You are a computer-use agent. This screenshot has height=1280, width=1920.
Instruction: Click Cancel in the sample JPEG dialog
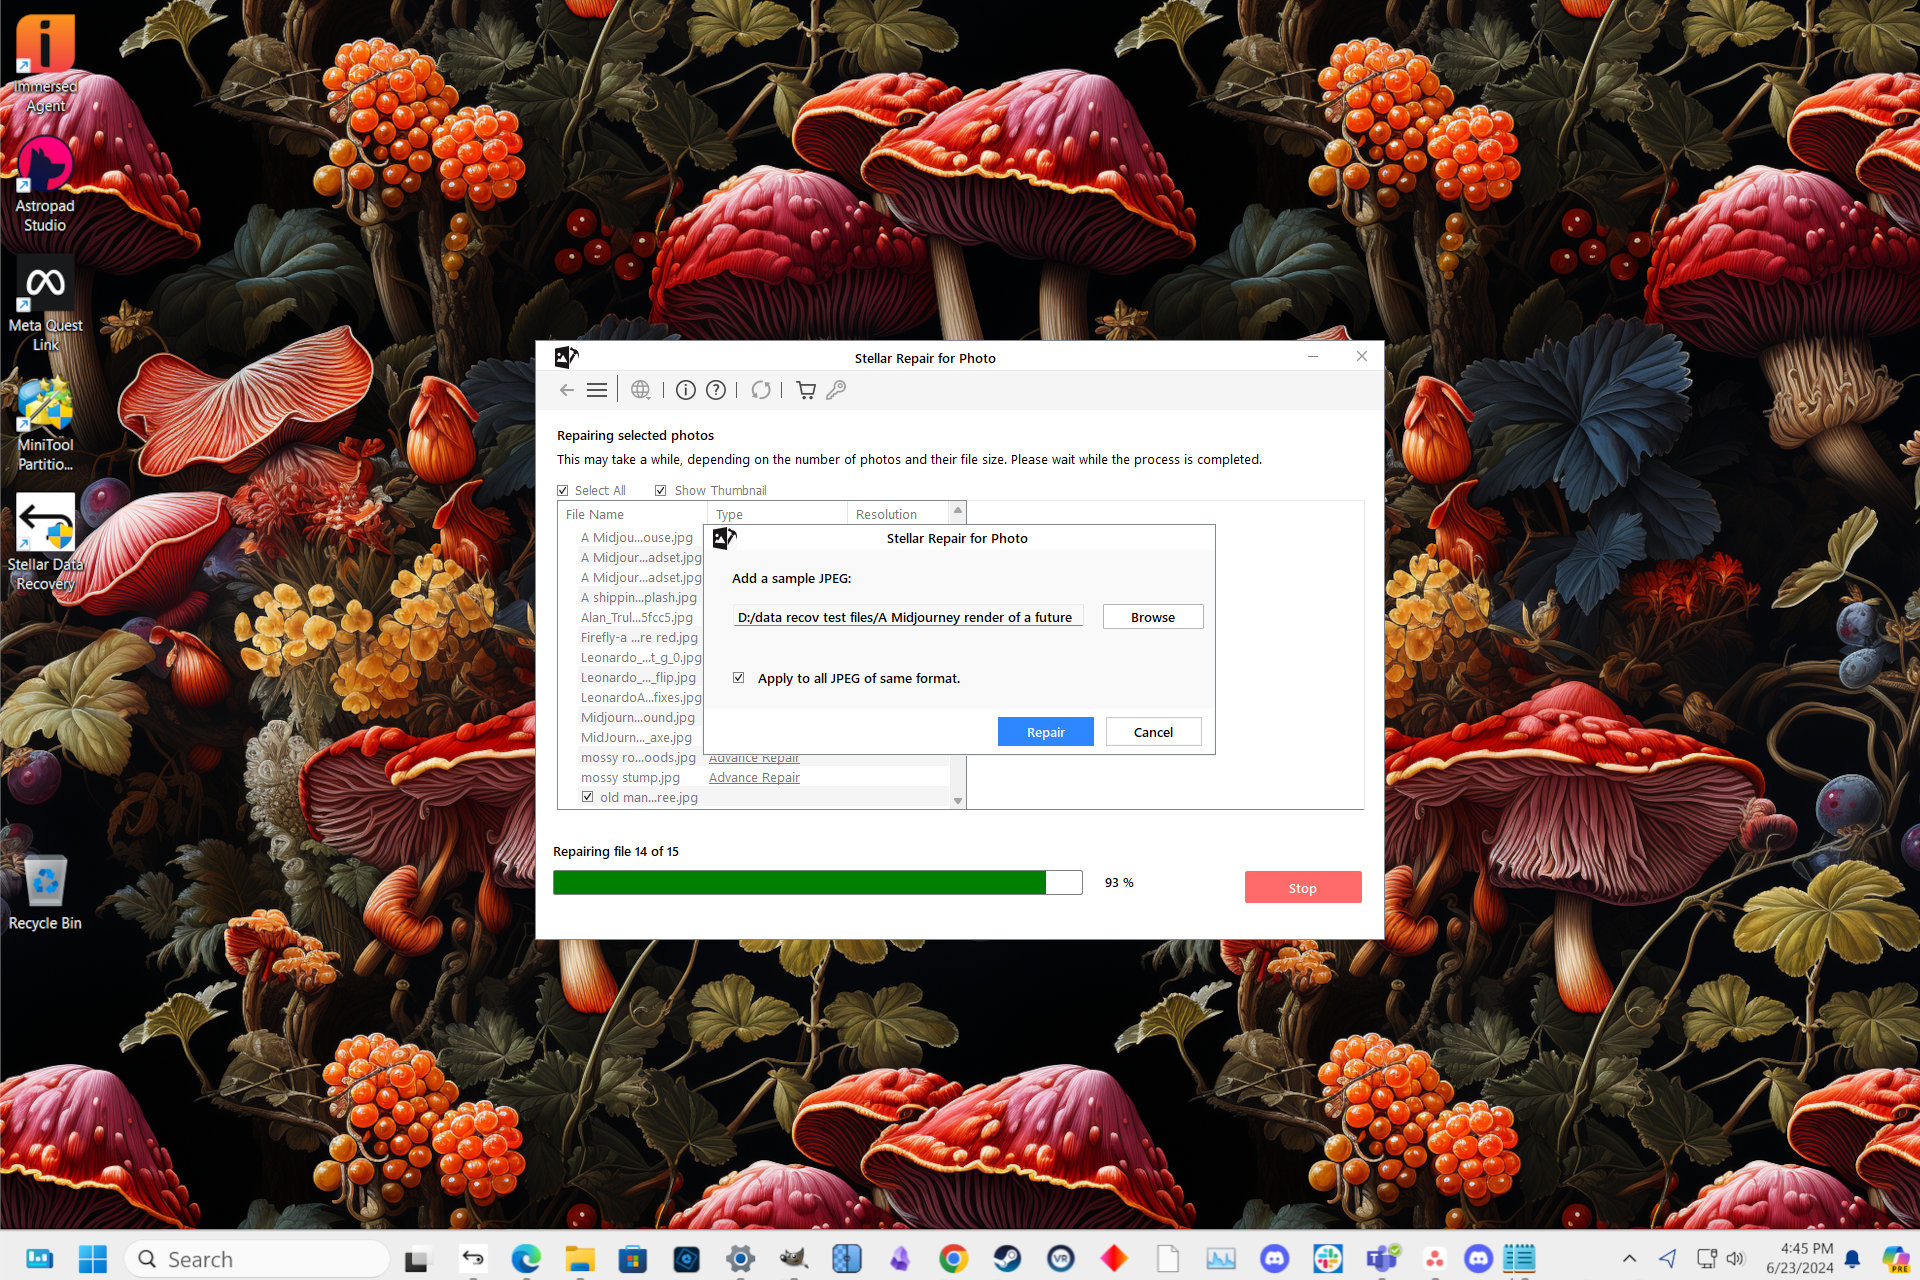1153,730
